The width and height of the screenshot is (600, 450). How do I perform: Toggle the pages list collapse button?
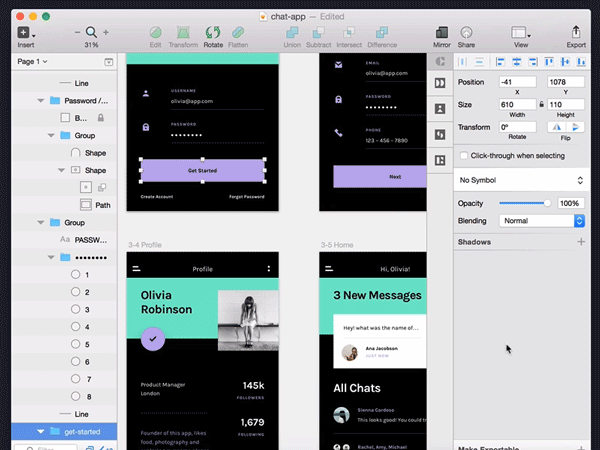pos(109,62)
